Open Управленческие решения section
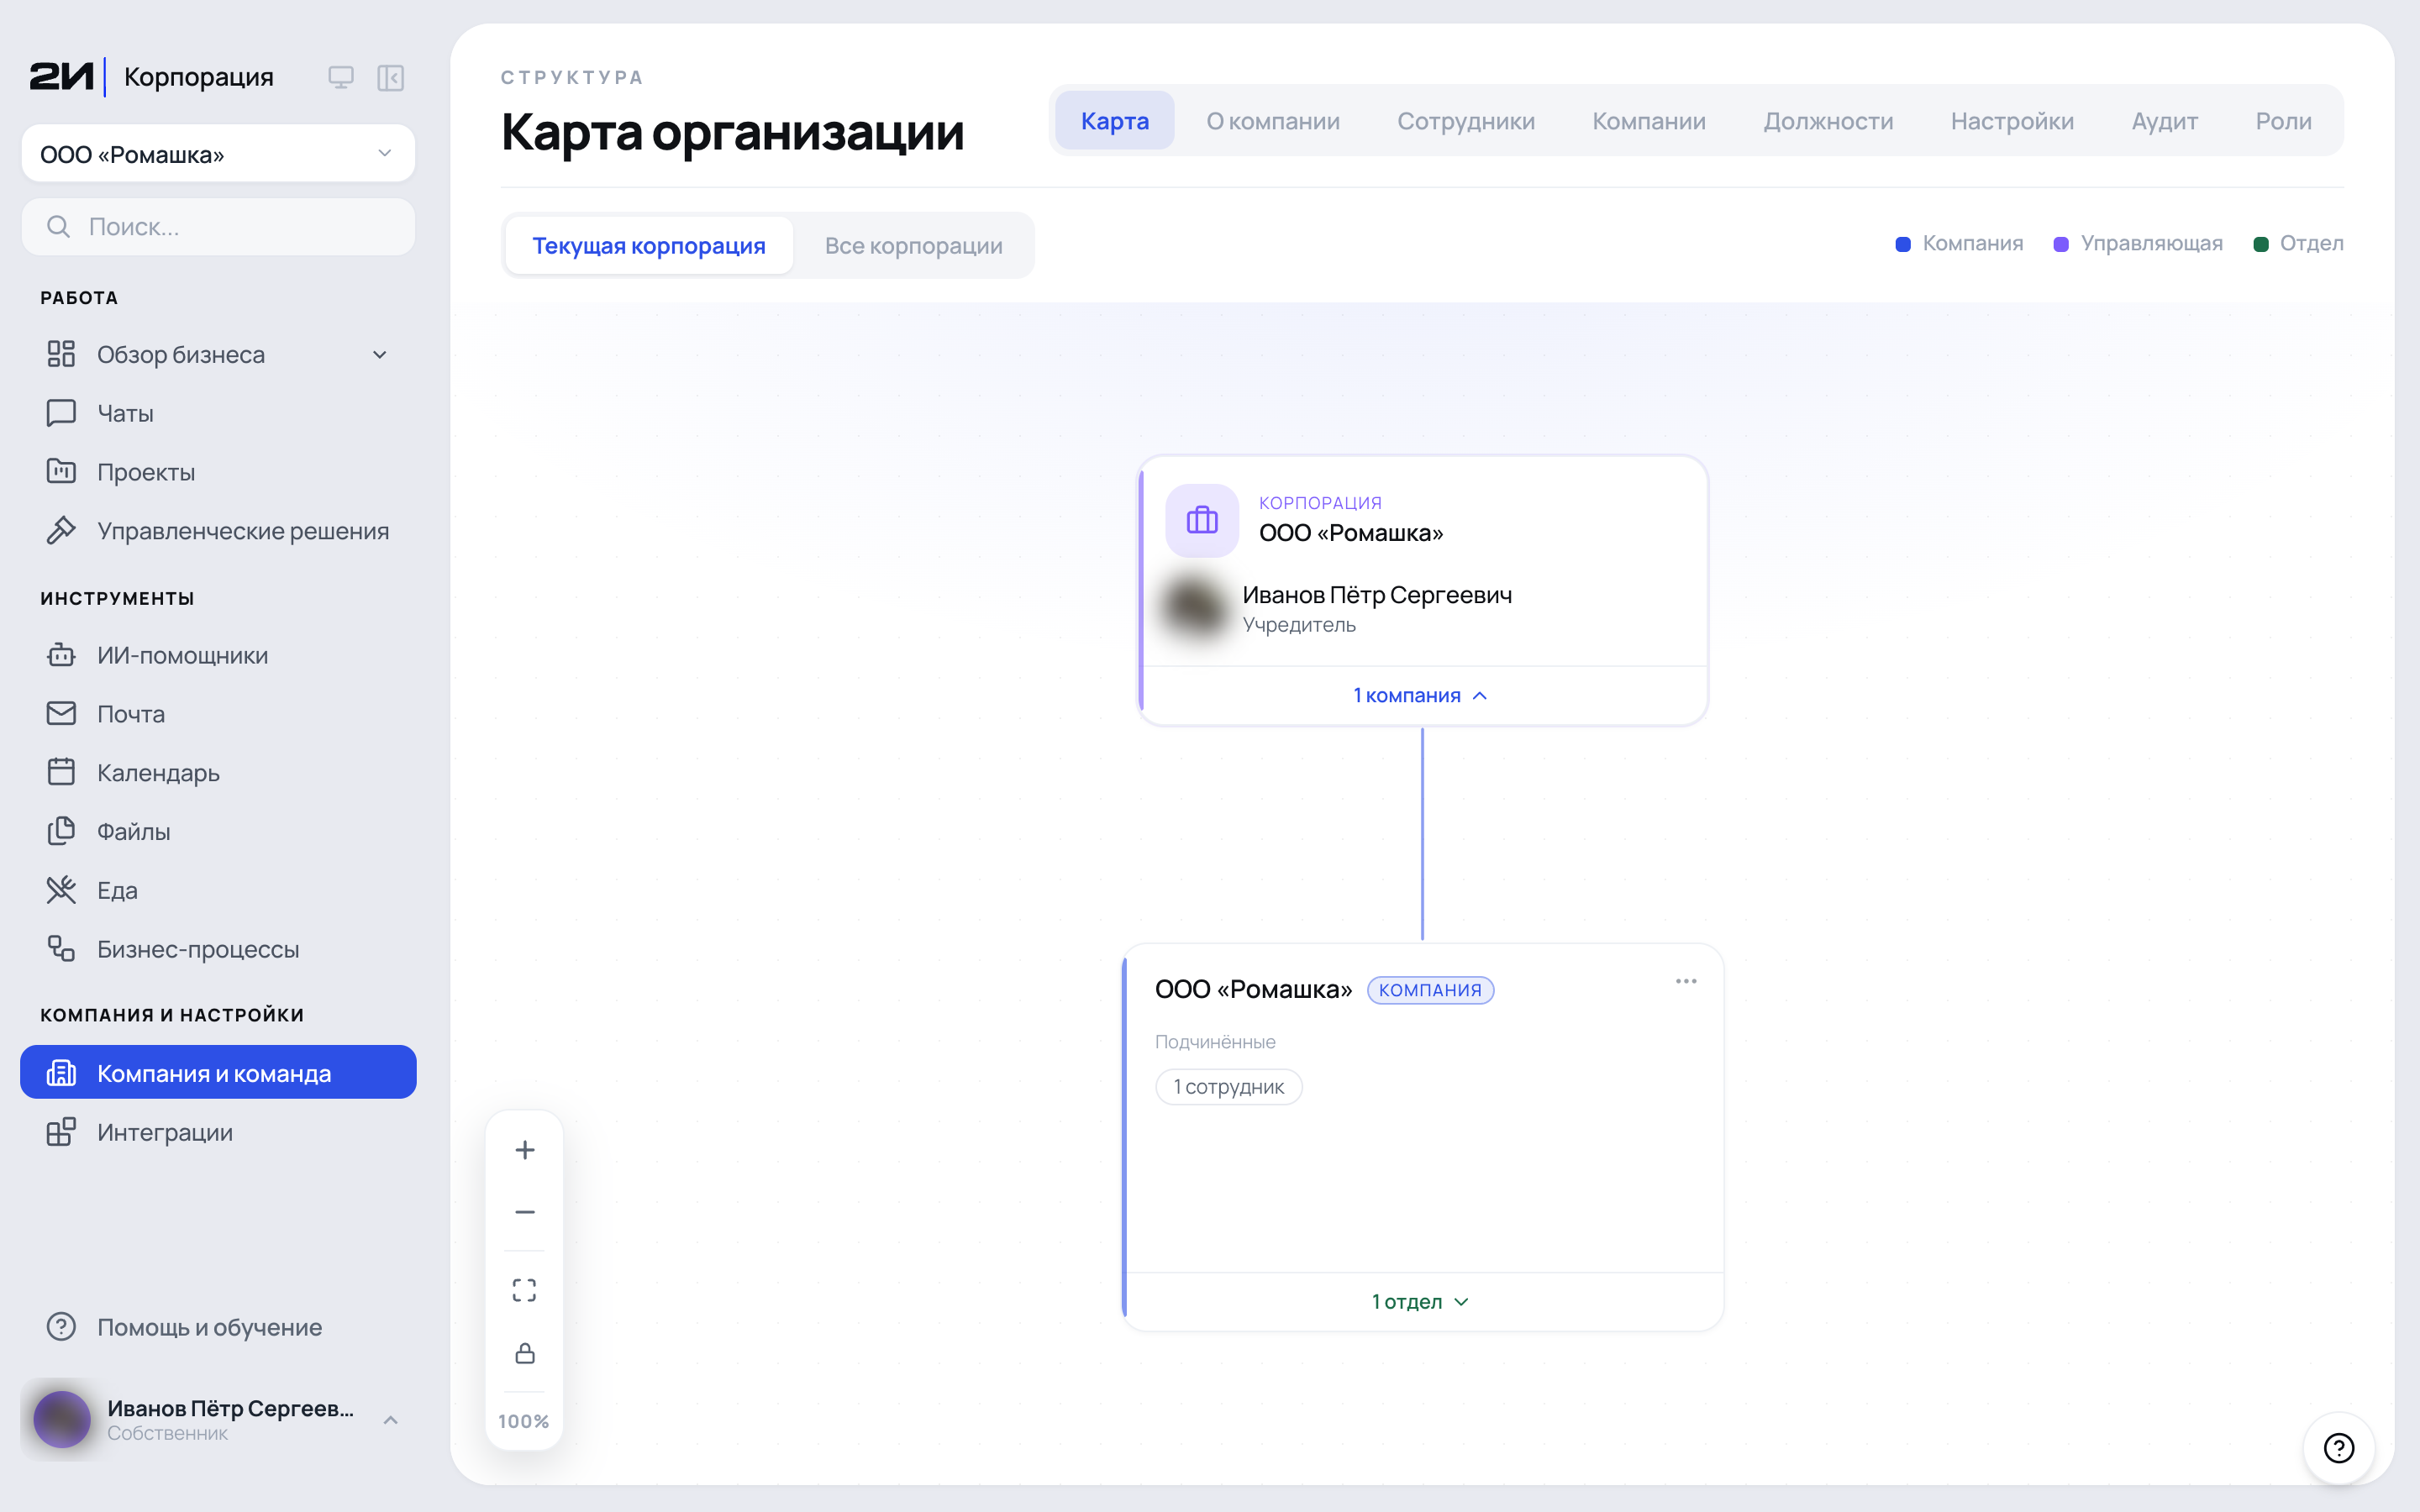The image size is (2420, 1512). [218, 531]
